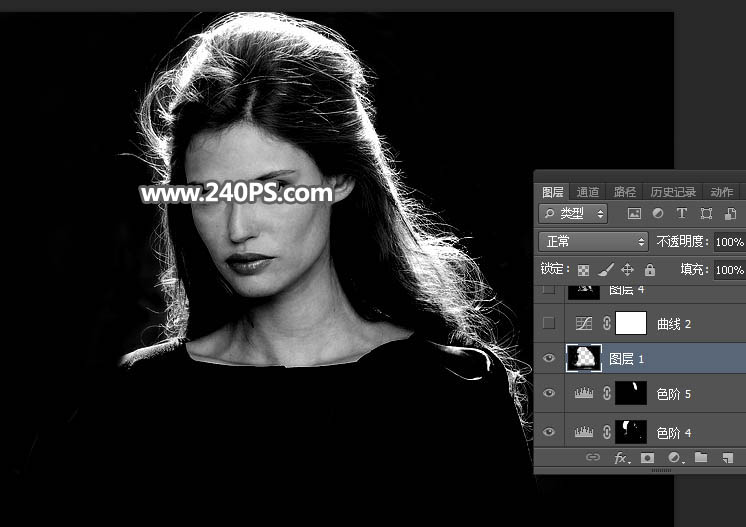Image resolution: width=746 pixels, height=527 pixels.
Task: Select the 图层 1 layer name
Action: (626, 359)
